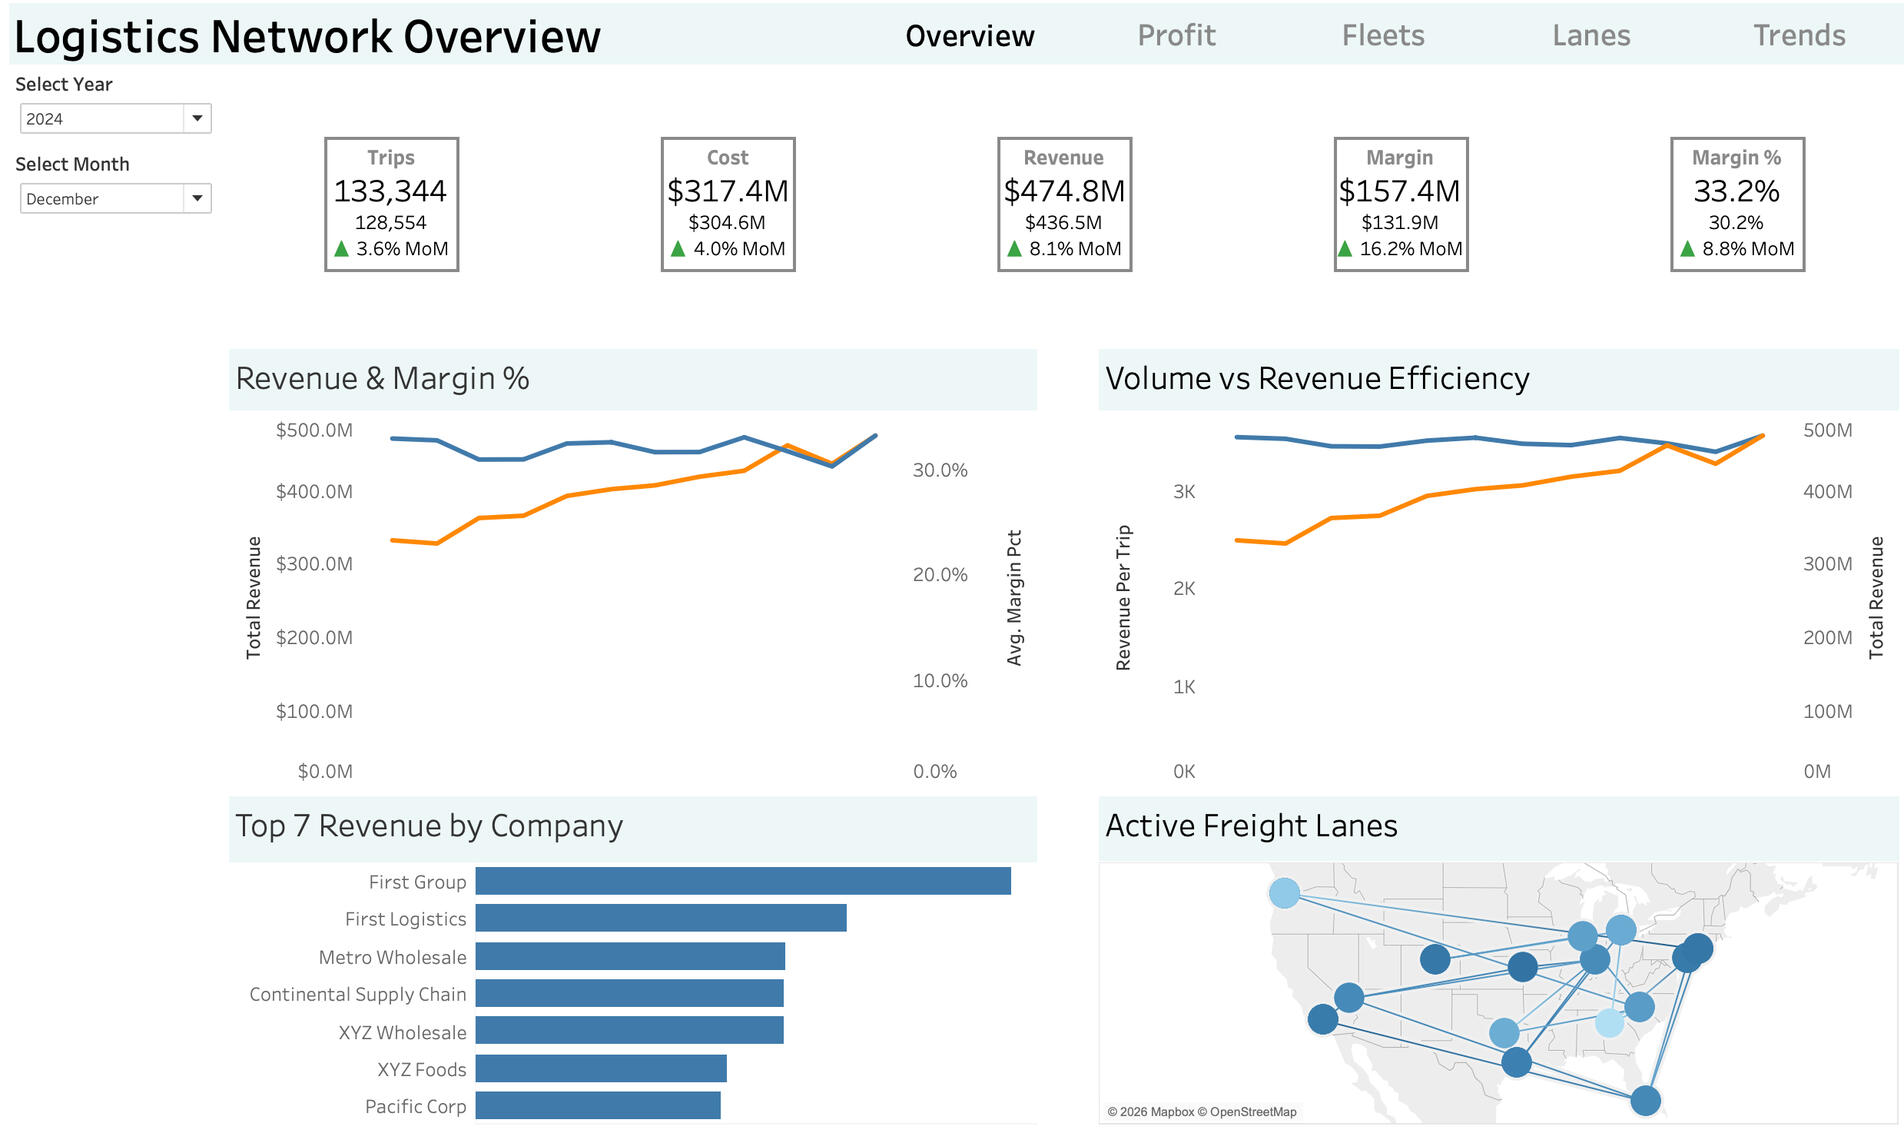Select the First Group revenue bar
The image size is (1904, 1133).
click(x=742, y=881)
